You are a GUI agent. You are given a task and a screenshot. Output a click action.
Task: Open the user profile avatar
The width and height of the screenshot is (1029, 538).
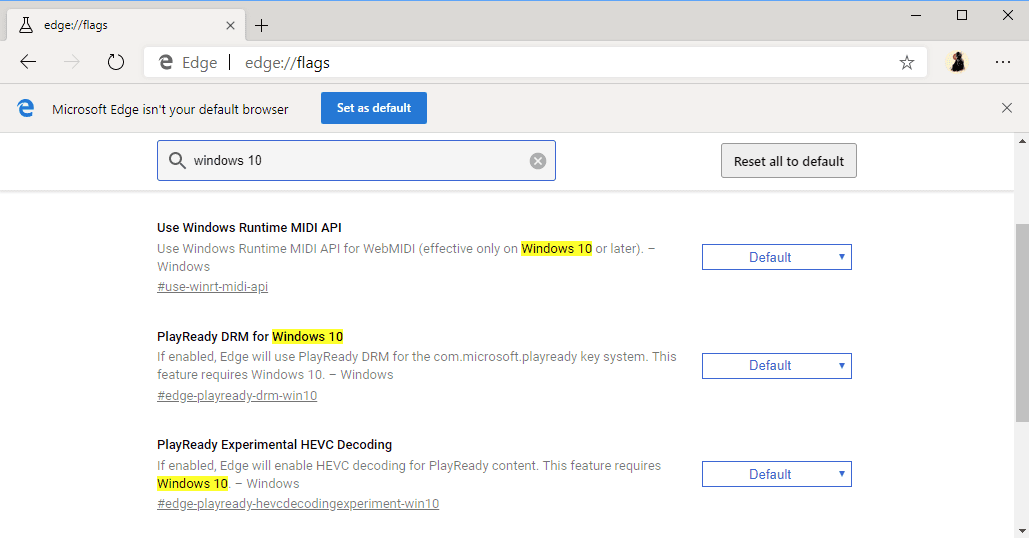point(957,62)
